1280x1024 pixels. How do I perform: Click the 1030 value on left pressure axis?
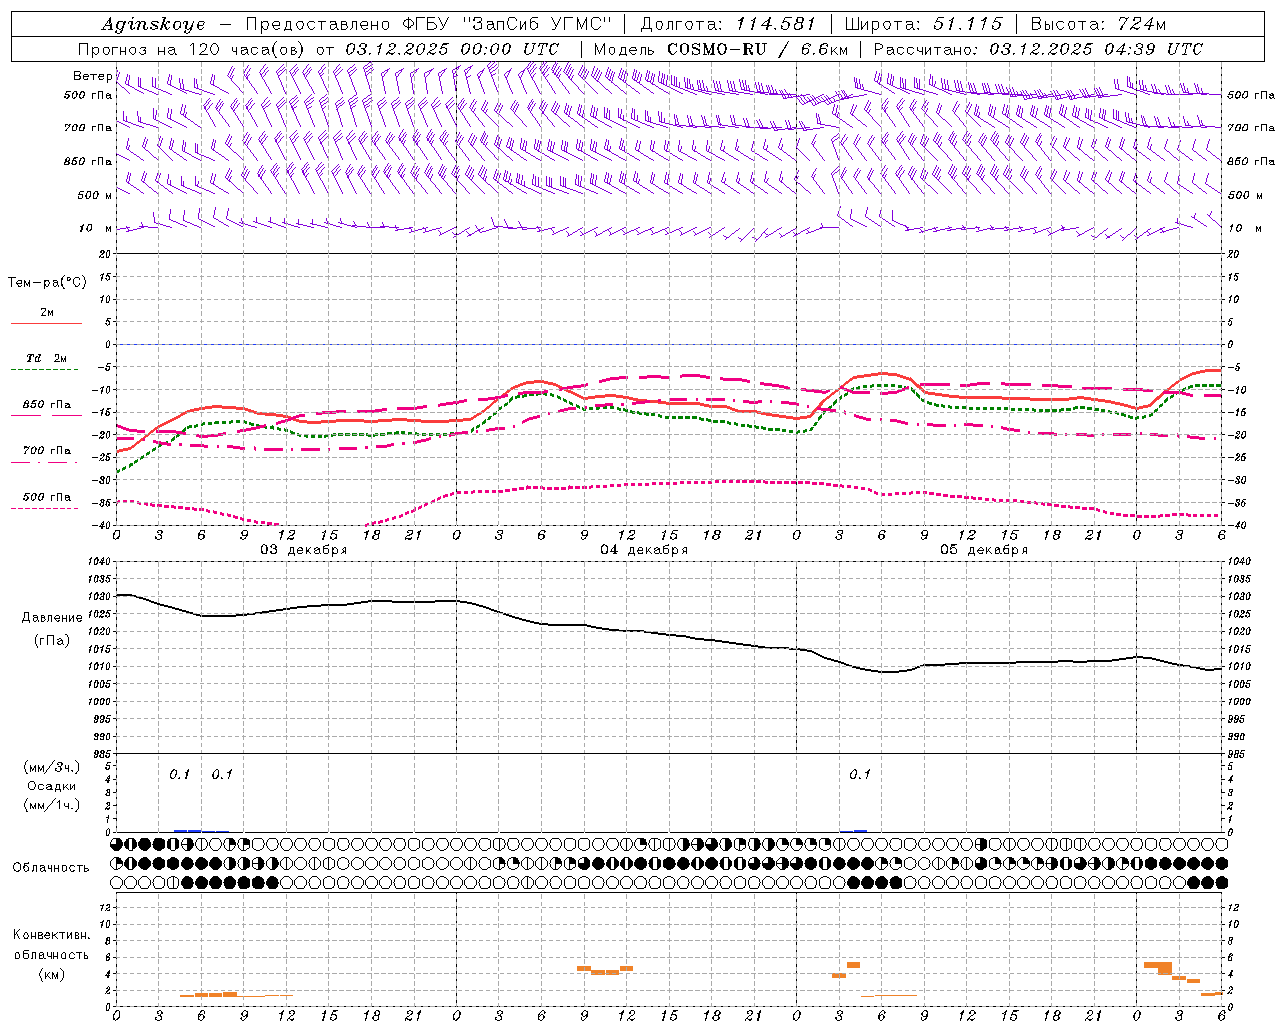coord(98,596)
